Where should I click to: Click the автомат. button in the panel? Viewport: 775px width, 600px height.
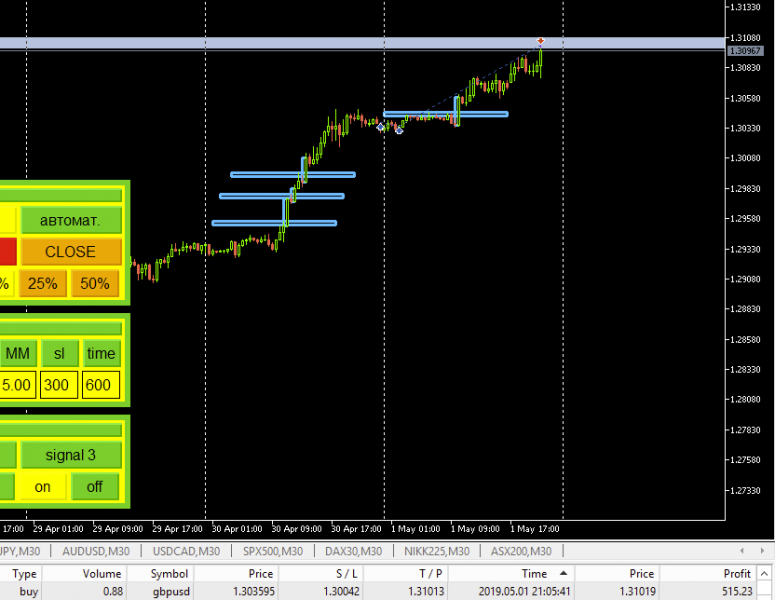click(x=71, y=220)
